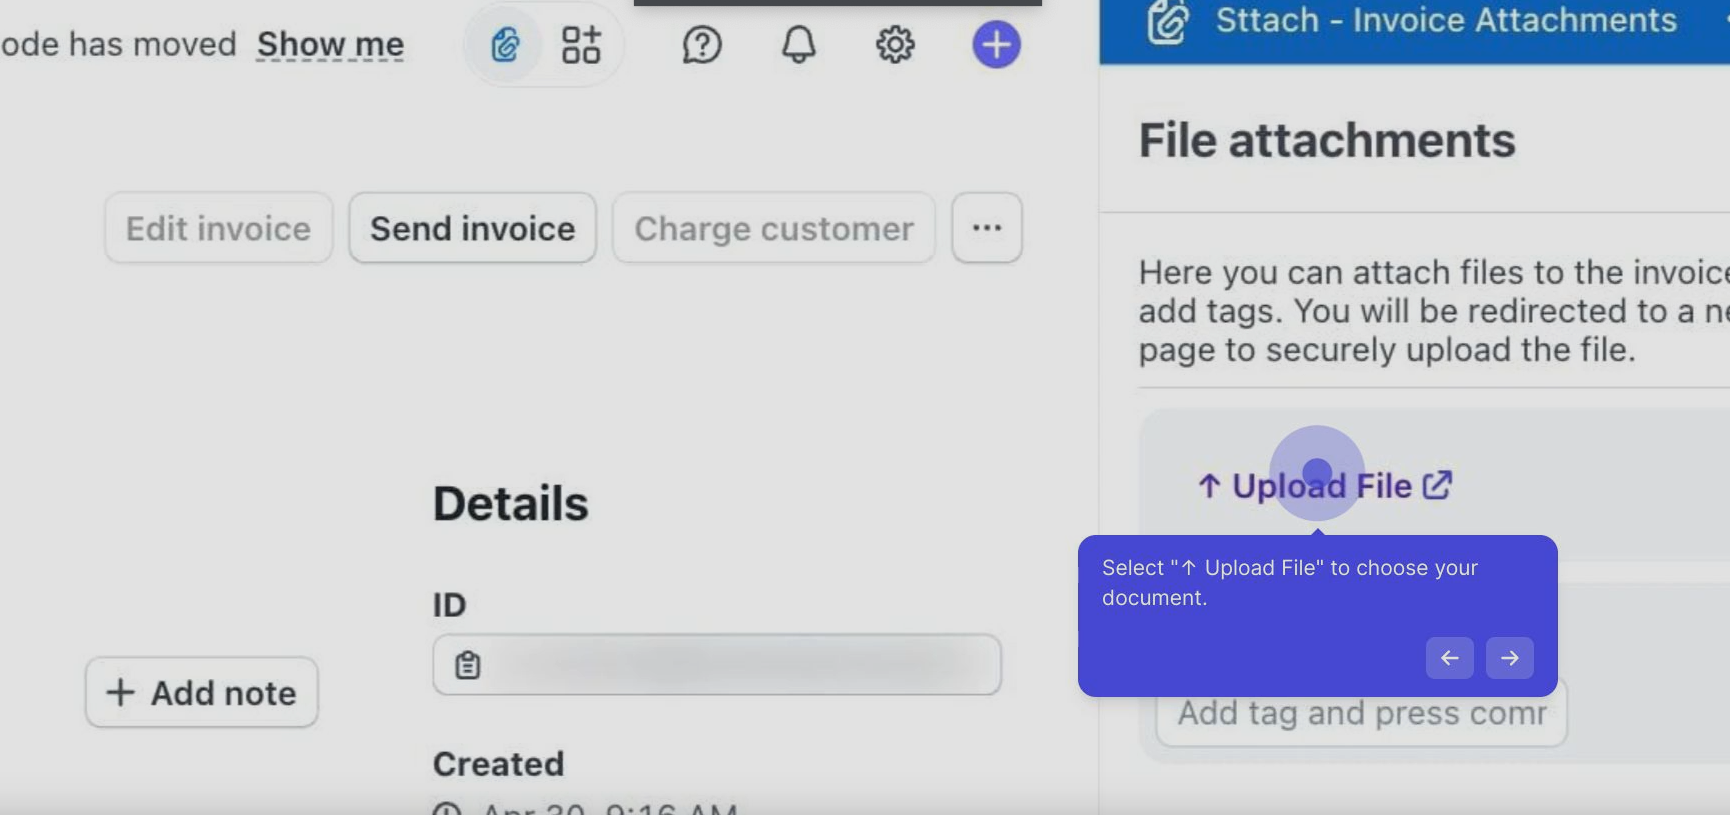Viewport: 1730px width, 815px height.
Task: Click the blurred invoice ID field
Action: coord(717,665)
